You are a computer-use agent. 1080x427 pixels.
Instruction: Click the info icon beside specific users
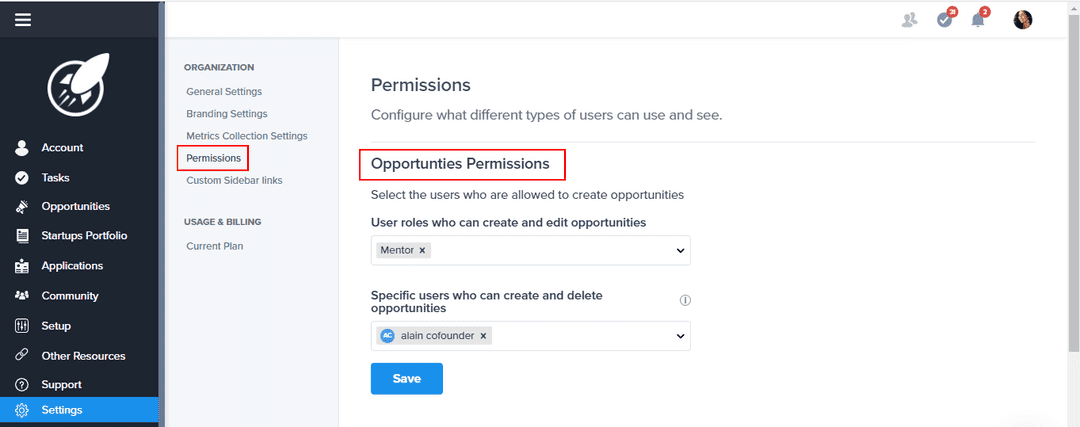tap(685, 300)
